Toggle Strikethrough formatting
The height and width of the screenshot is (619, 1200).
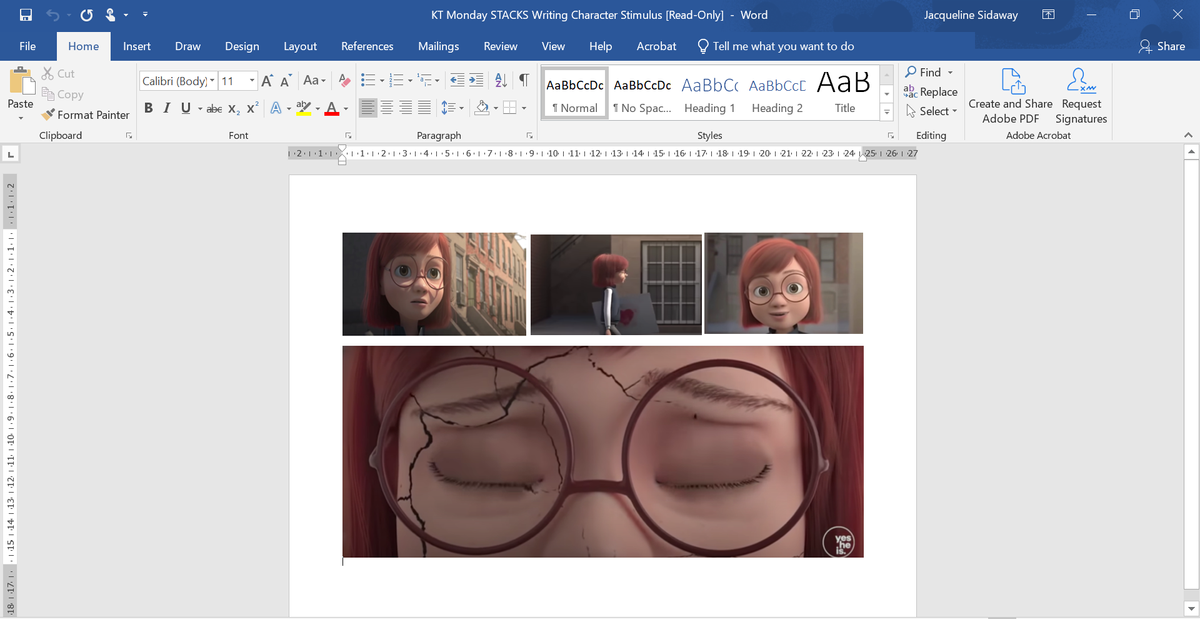214,108
